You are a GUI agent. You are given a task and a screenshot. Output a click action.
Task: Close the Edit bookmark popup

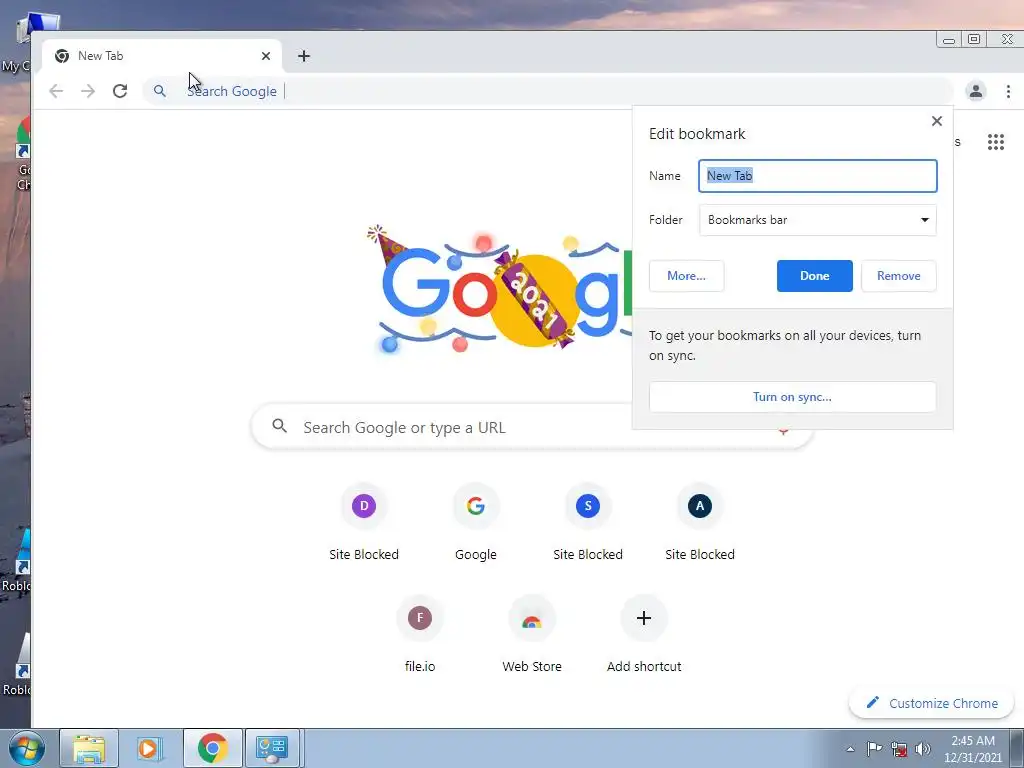coord(937,121)
